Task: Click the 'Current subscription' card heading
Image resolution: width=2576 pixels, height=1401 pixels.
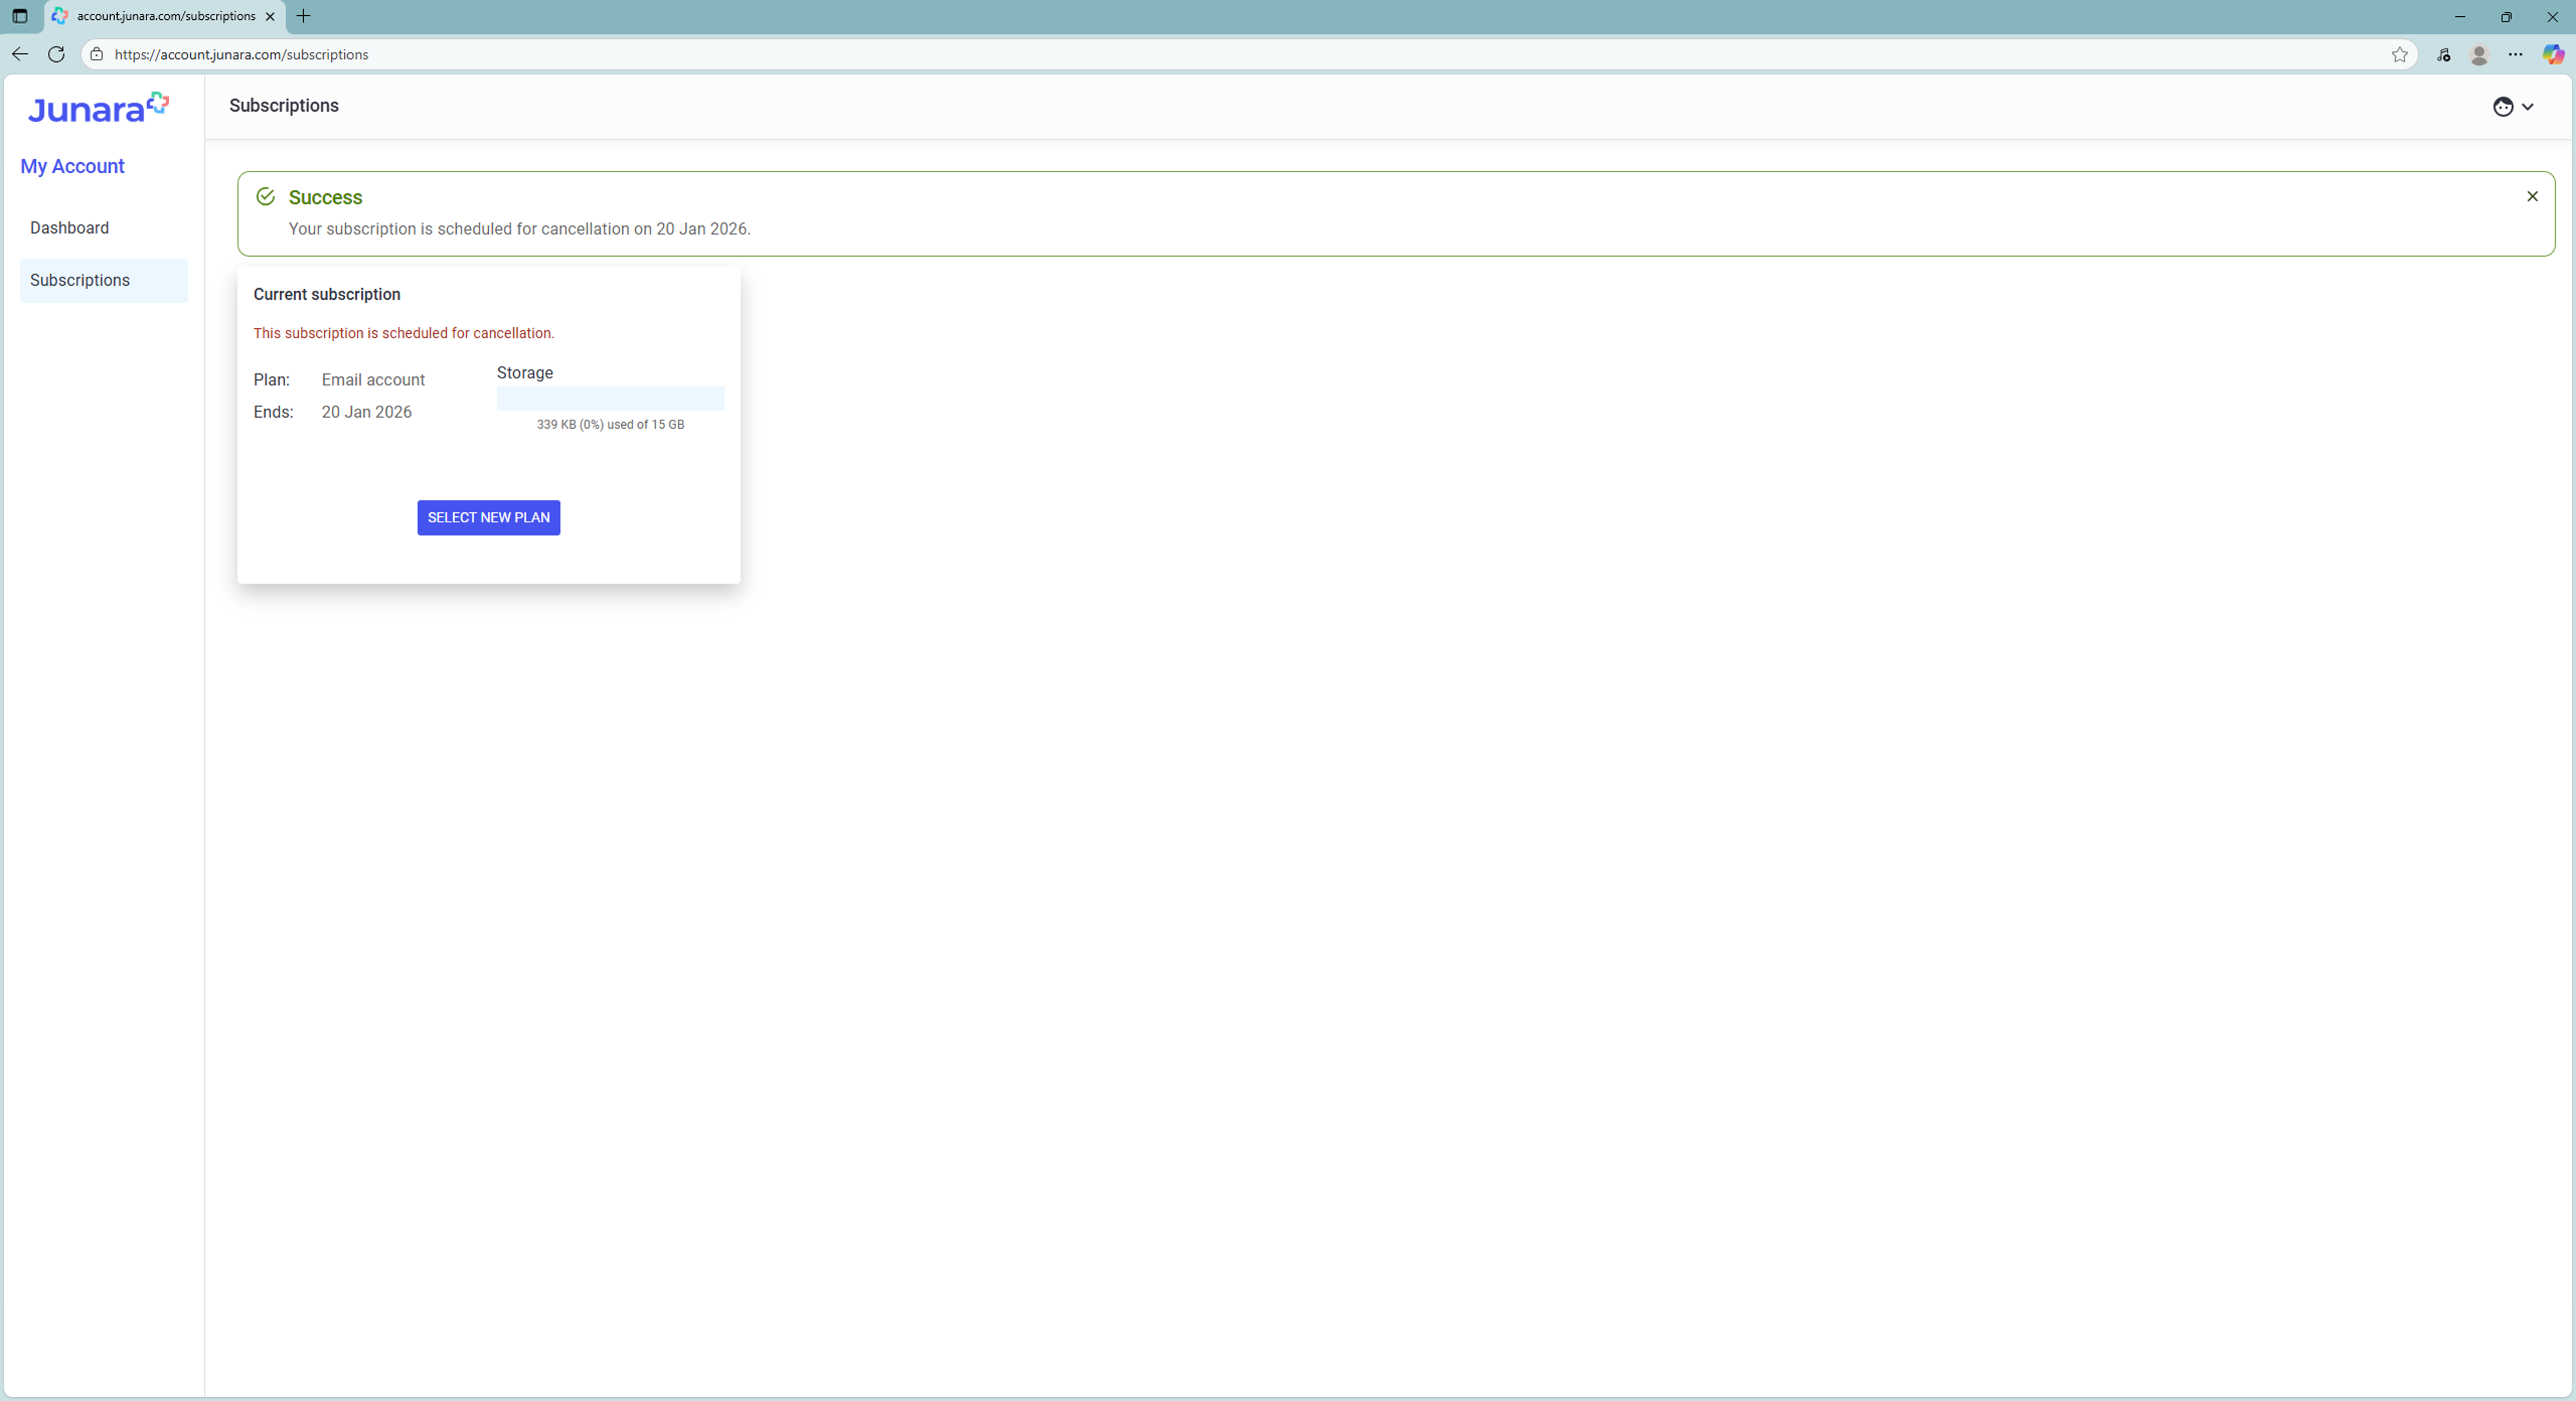Action: 327,294
